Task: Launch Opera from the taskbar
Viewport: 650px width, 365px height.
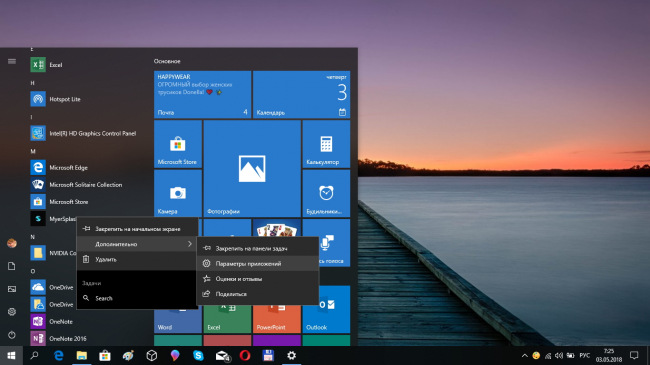Action: tap(245, 355)
